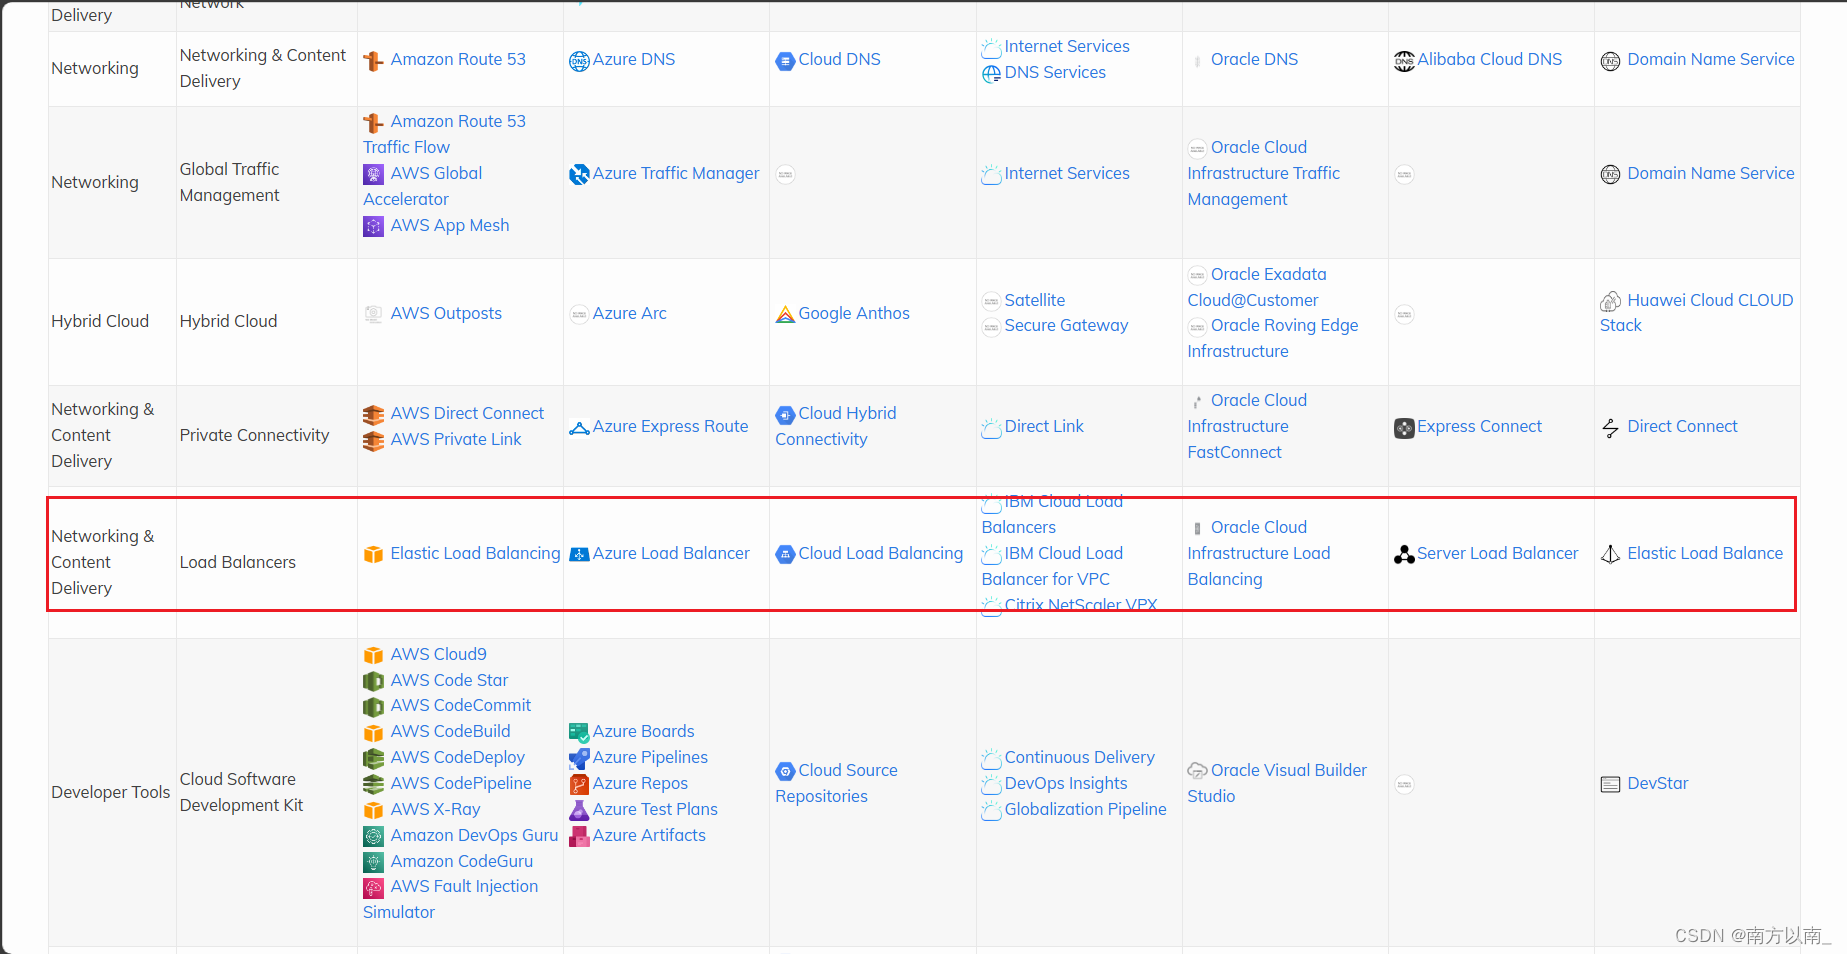Click the Cloud Load Balancing icon
Image resolution: width=1847 pixels, height=954 pixels.
pyautogui.click(x=785, y=554)
